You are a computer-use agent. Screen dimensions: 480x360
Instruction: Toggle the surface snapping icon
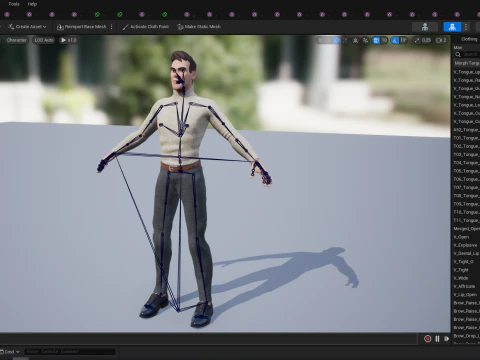click(365, 40)
